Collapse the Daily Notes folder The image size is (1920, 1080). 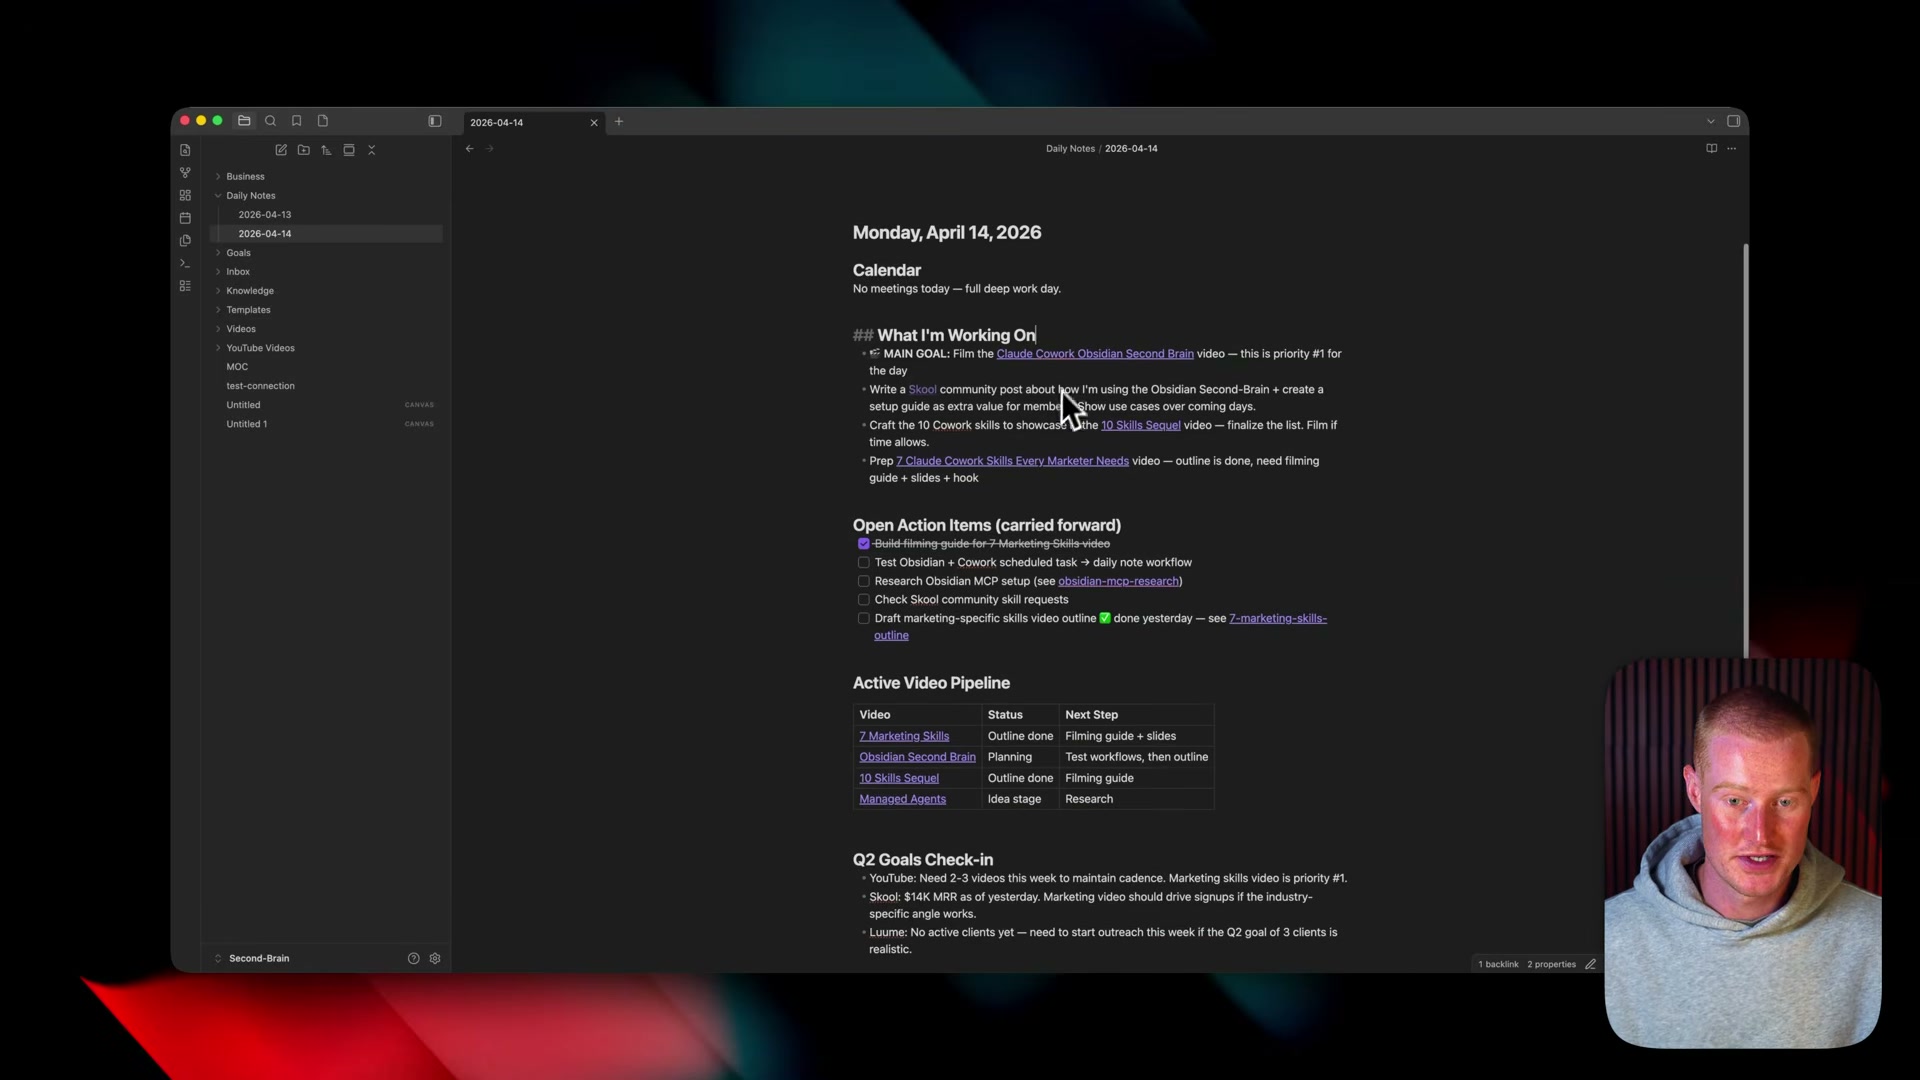click(x=218, y=195)
